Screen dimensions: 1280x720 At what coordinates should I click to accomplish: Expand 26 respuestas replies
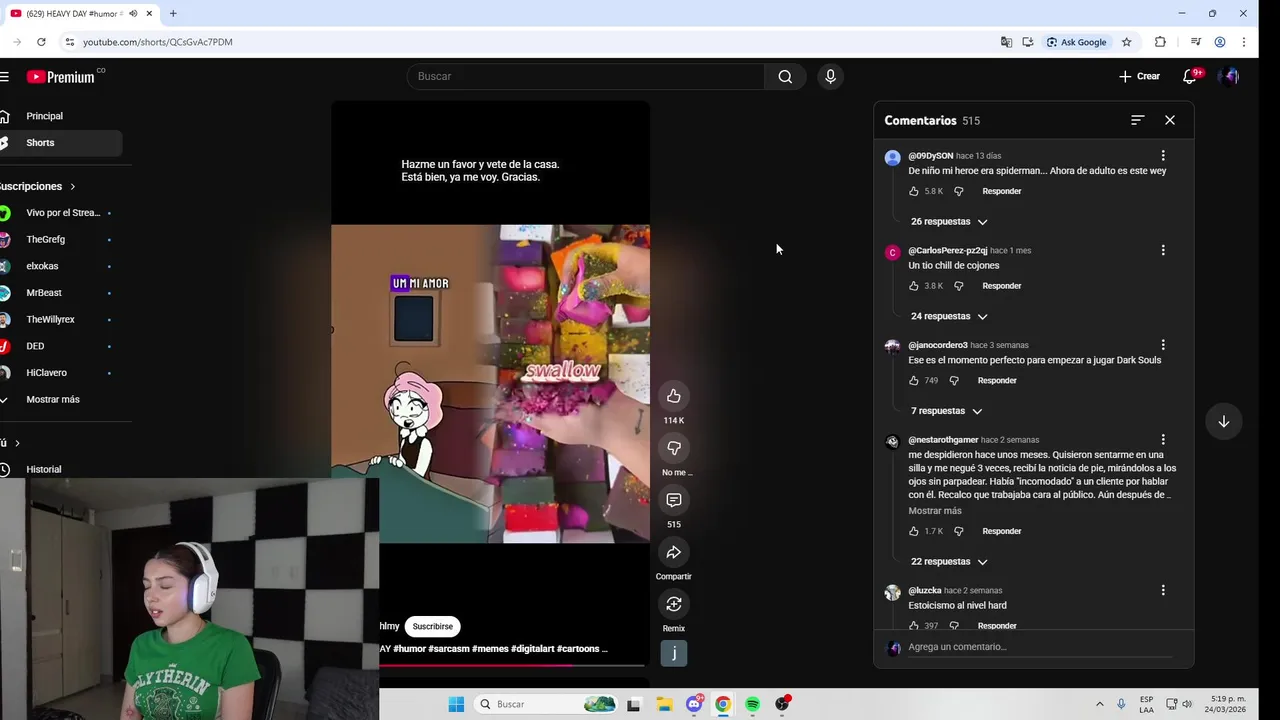pos(949,222)
